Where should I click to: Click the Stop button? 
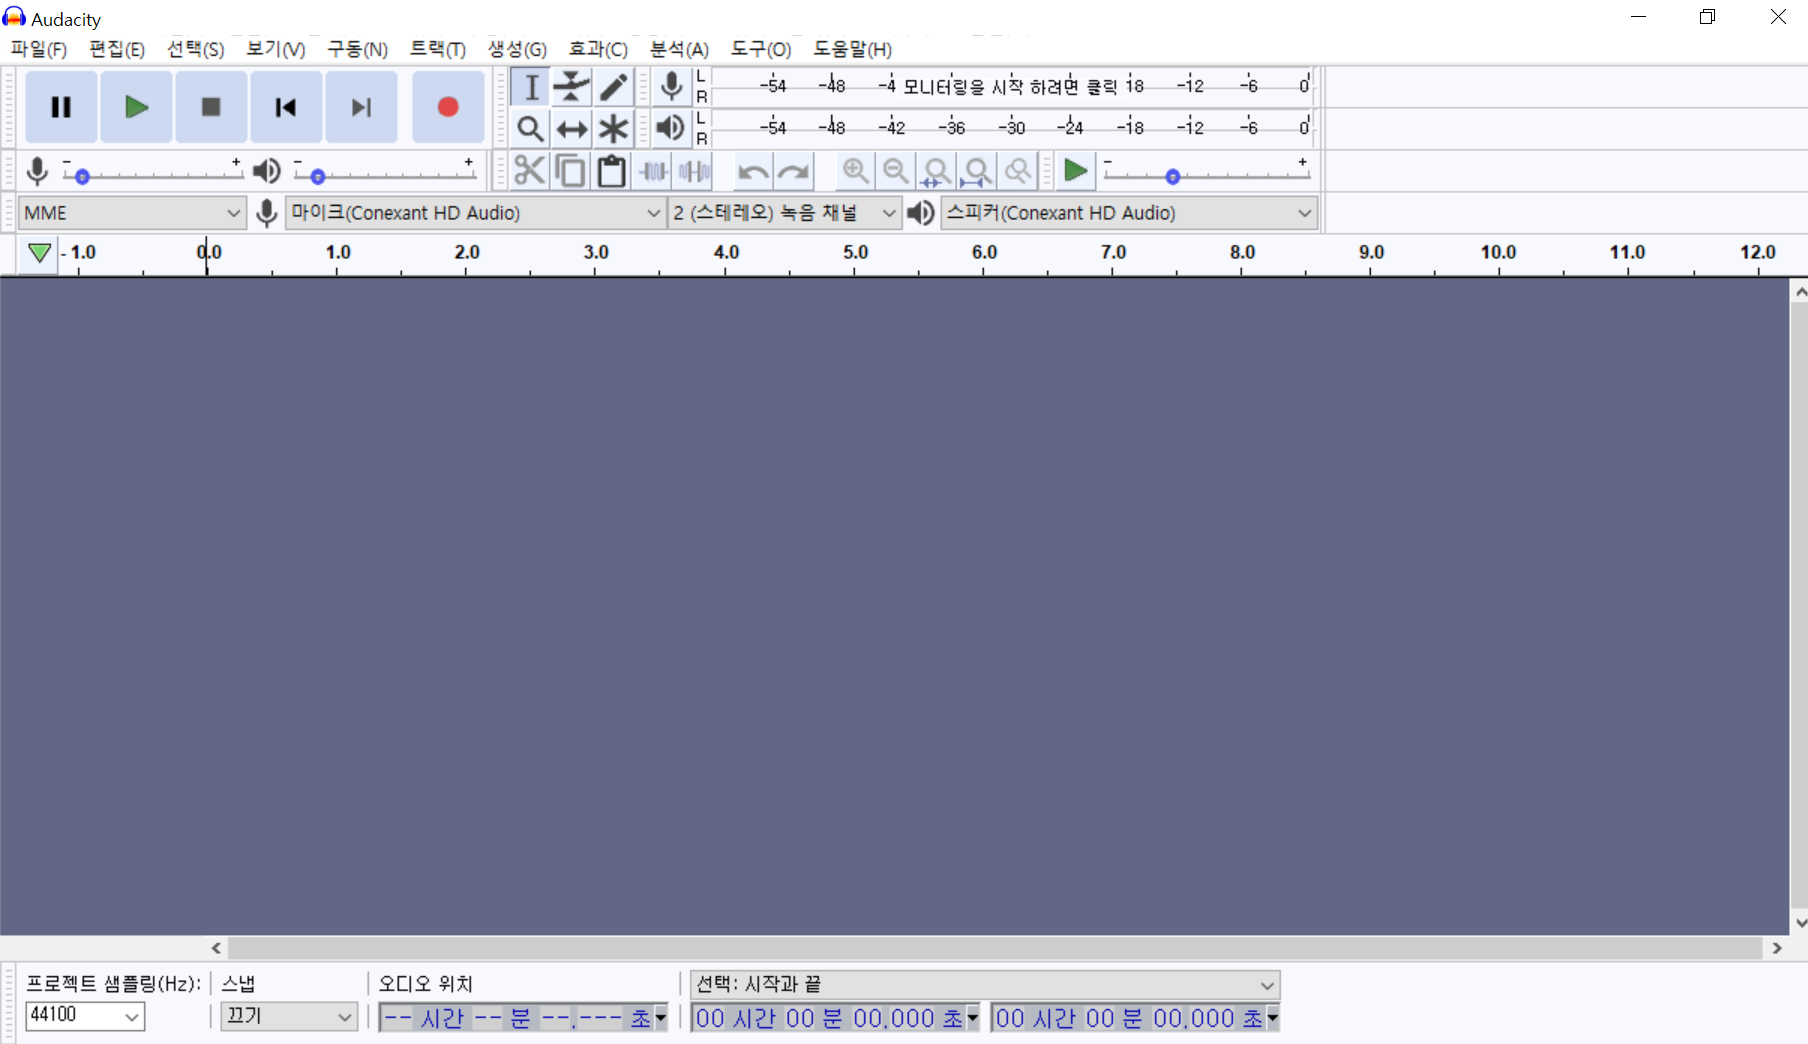pyautogui.click(x=211, y=107)
